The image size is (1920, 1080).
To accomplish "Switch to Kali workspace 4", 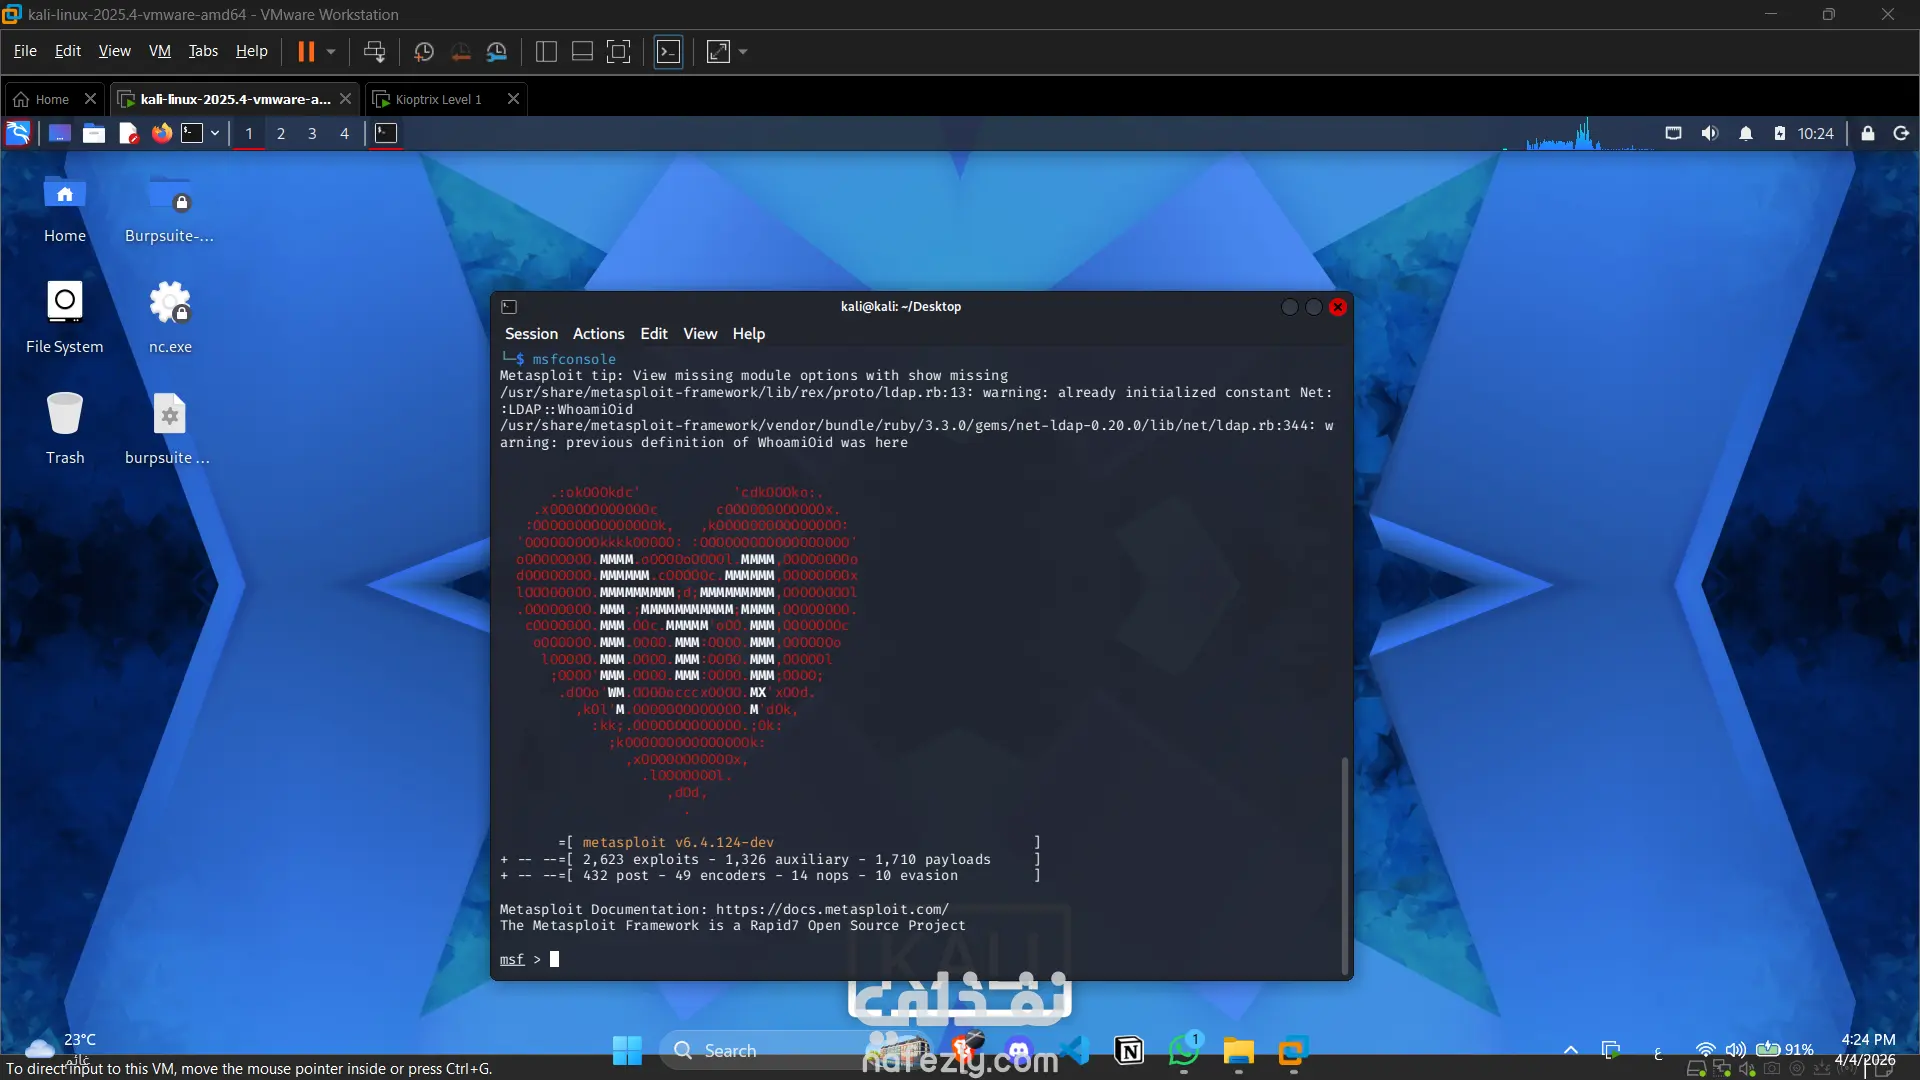I will point(345,134).
